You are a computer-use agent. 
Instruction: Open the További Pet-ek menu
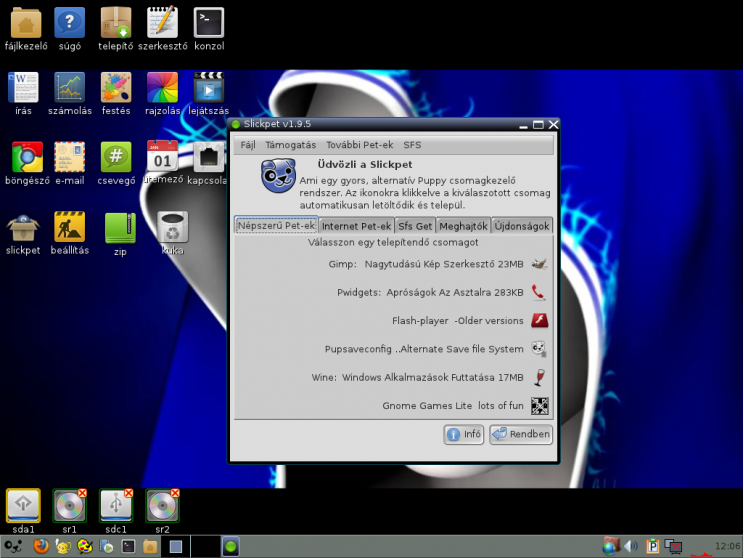pos(359,145)
